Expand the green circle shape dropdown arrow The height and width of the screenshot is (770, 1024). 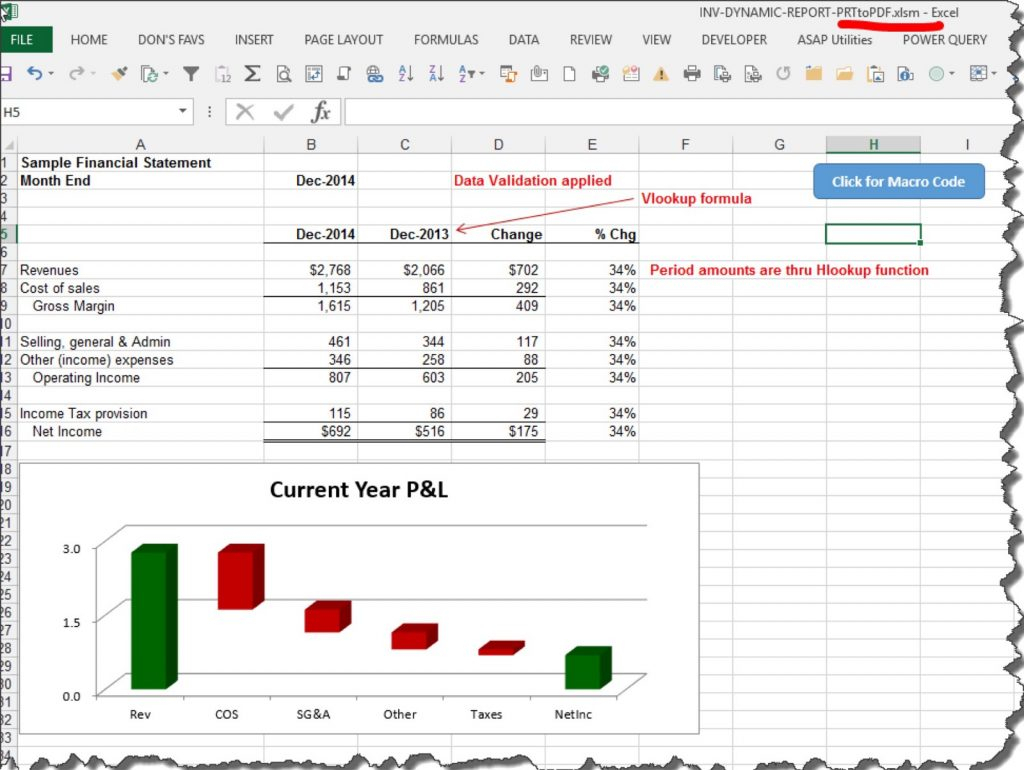point(953,73)
